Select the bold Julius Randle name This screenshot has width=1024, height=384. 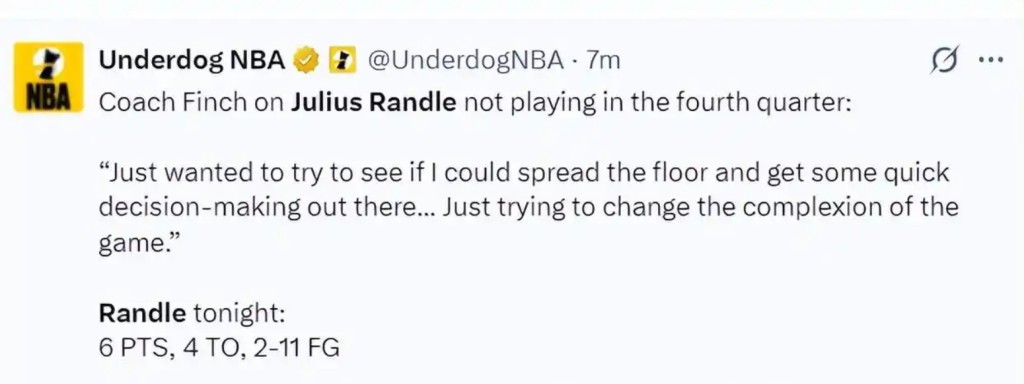373,104
